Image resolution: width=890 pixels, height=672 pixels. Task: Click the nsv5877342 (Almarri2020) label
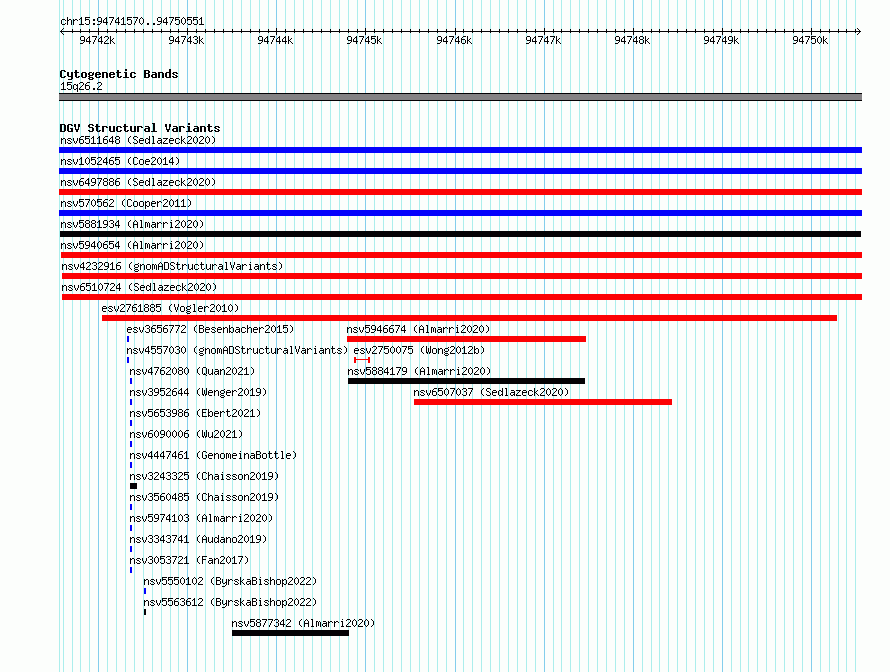(x=303, y=623)
